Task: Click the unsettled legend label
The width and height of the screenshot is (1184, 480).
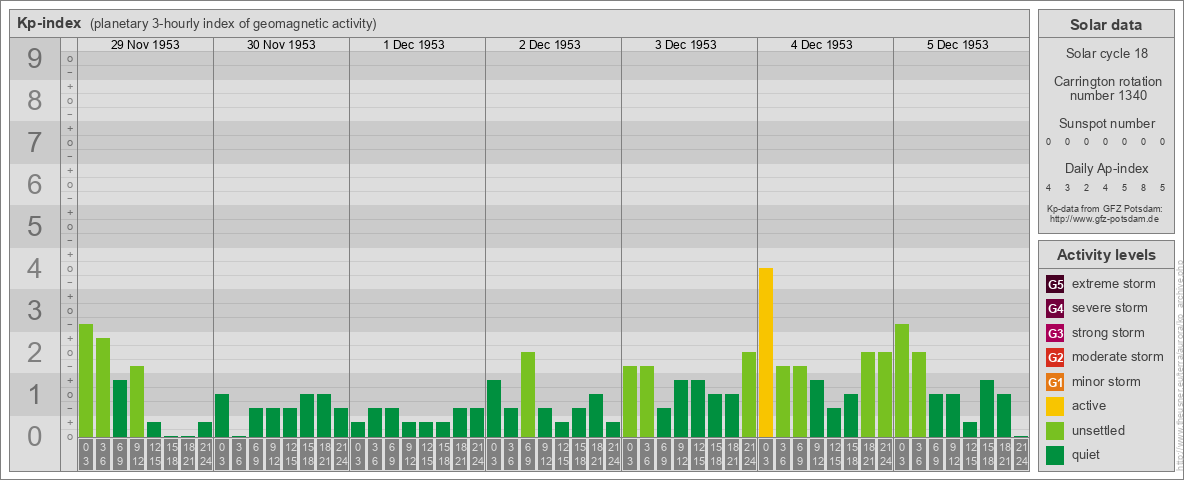Action: [1099, 430]
